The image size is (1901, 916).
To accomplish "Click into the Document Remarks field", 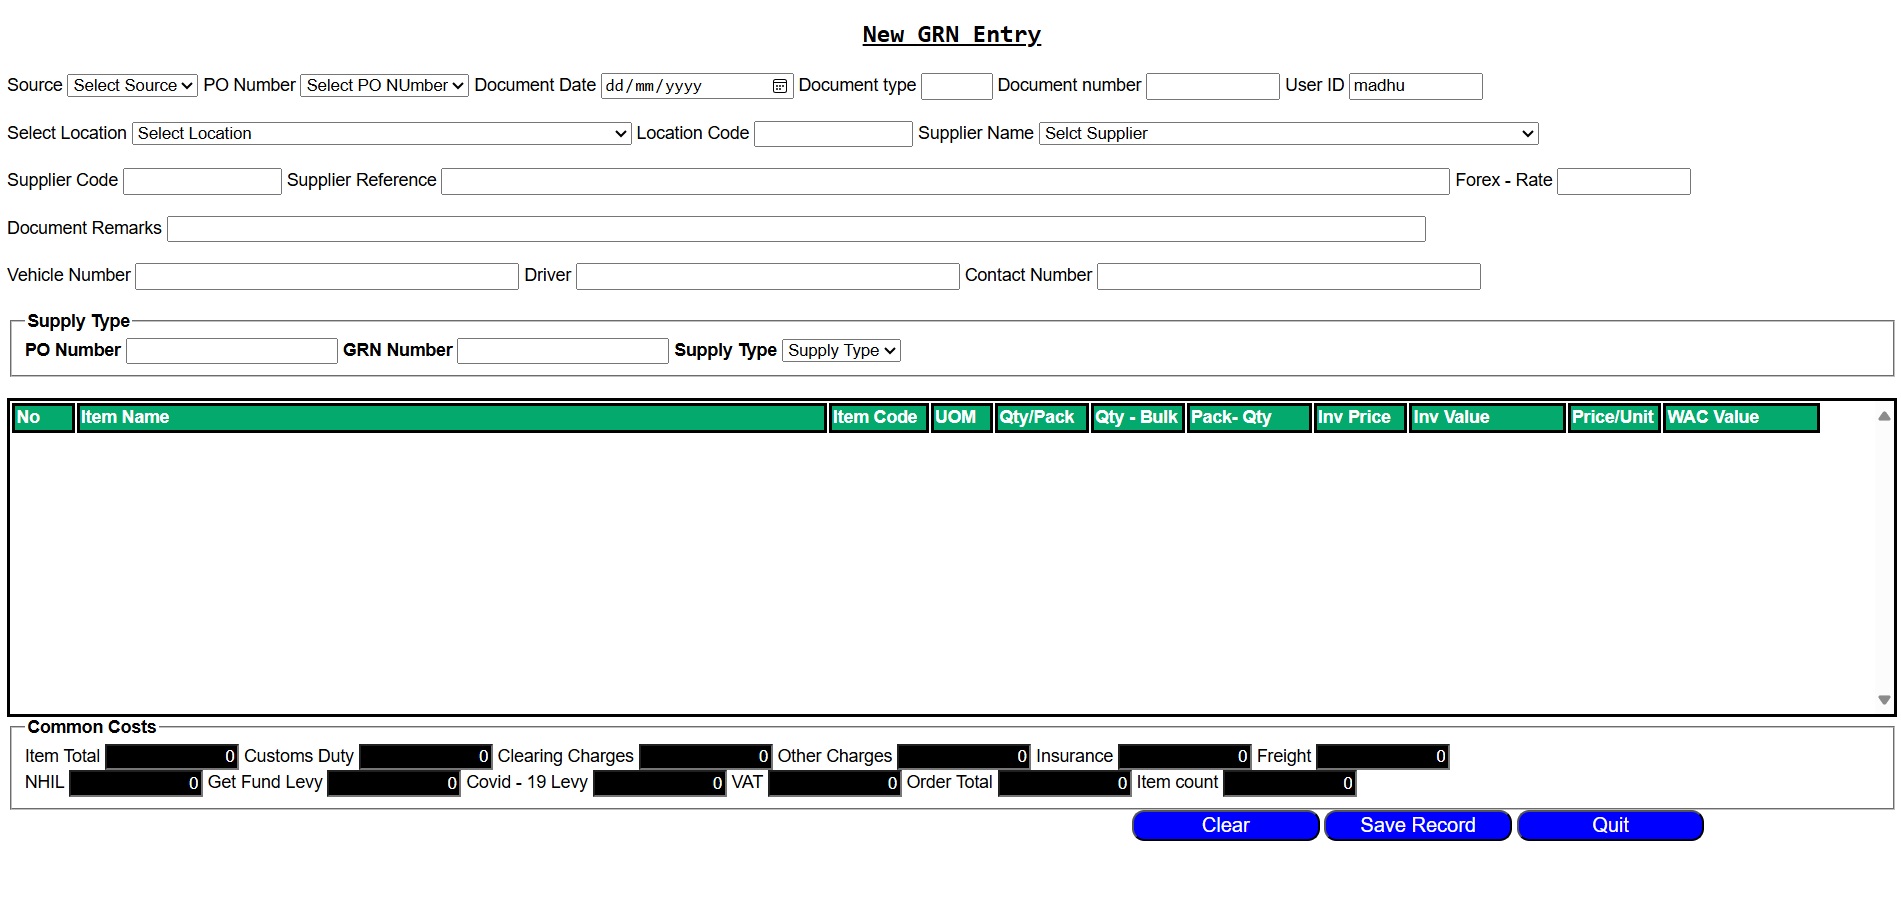I will [795, 229].
